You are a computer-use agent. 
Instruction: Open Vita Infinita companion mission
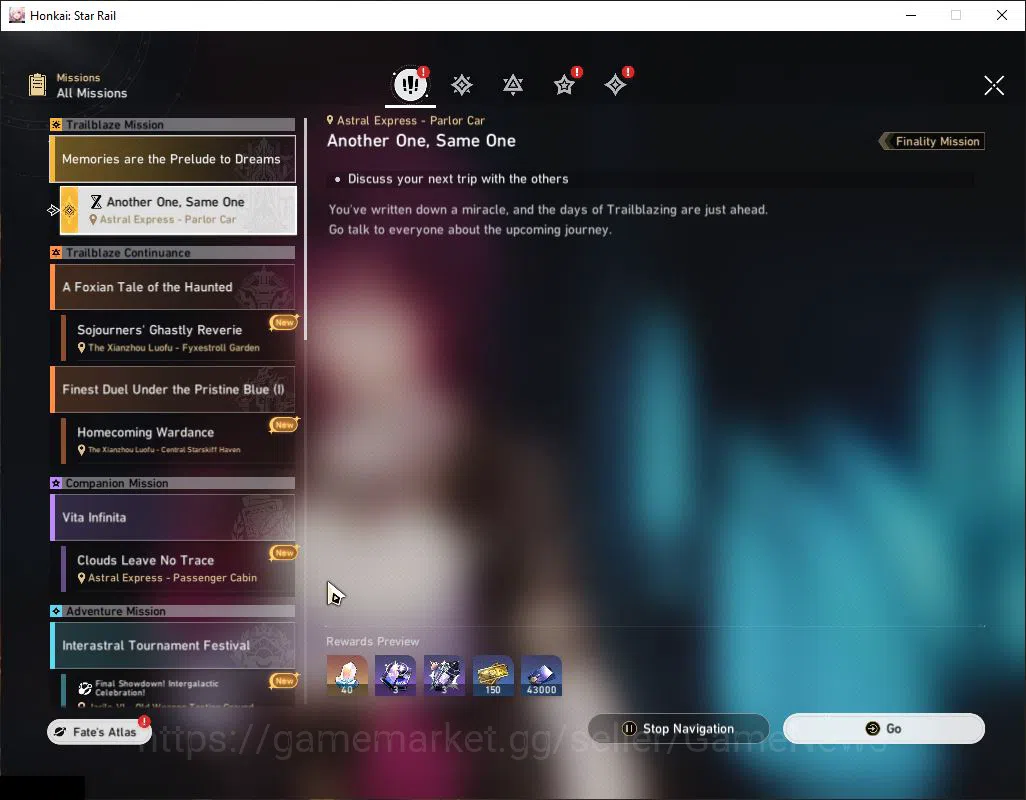pyautogui.click(x=173, y=517)
